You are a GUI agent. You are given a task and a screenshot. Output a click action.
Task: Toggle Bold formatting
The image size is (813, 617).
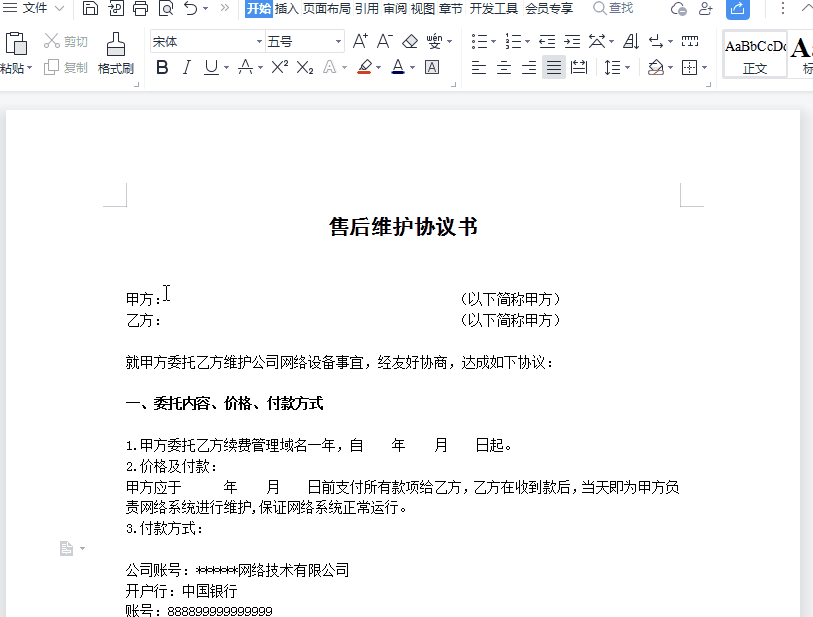pyautogui.click(x=162, y=67)
